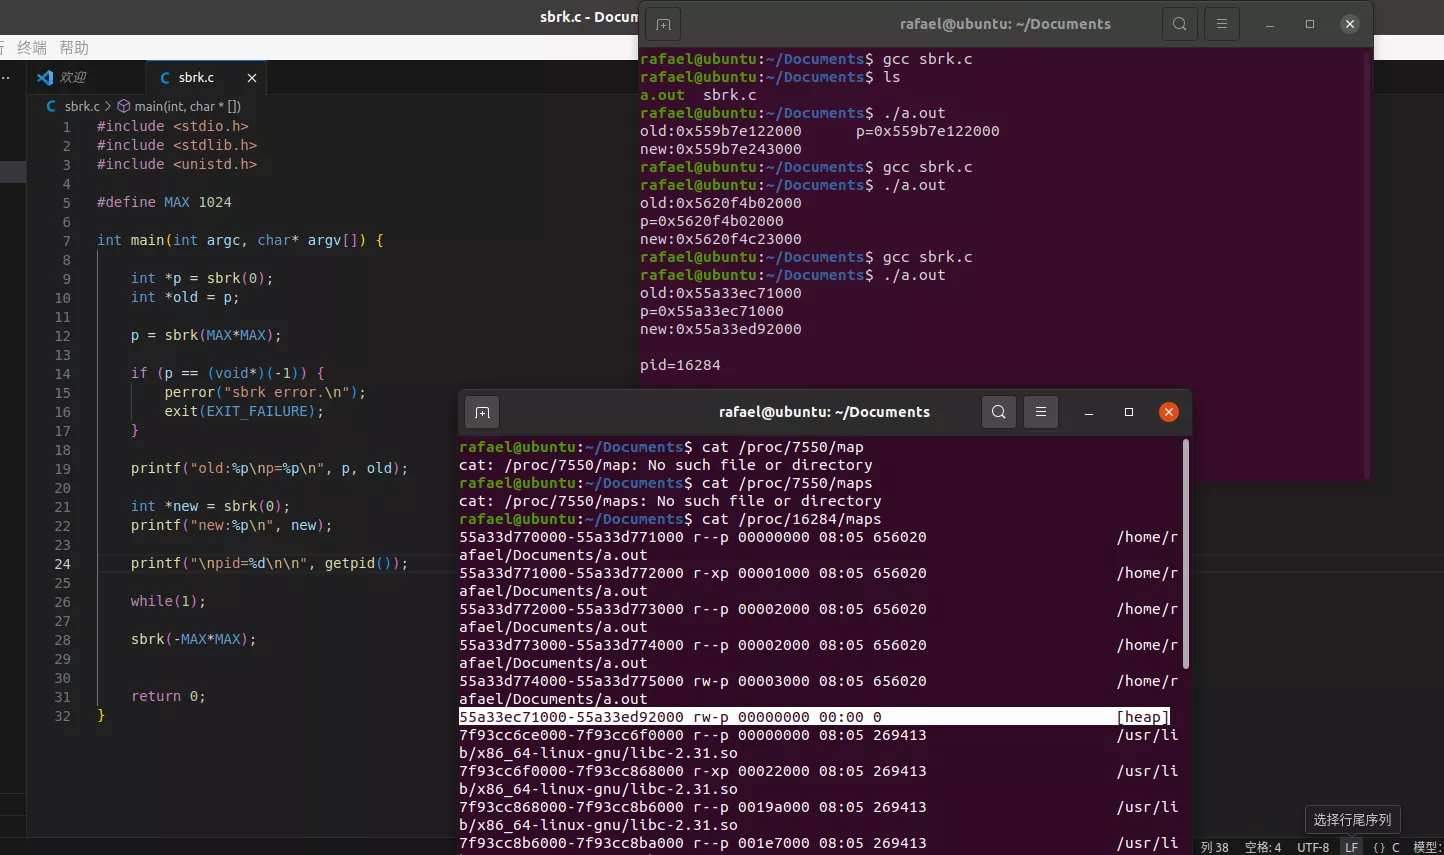
Task: Maximize the front terminal window
Action: [x=1129, y=412]
